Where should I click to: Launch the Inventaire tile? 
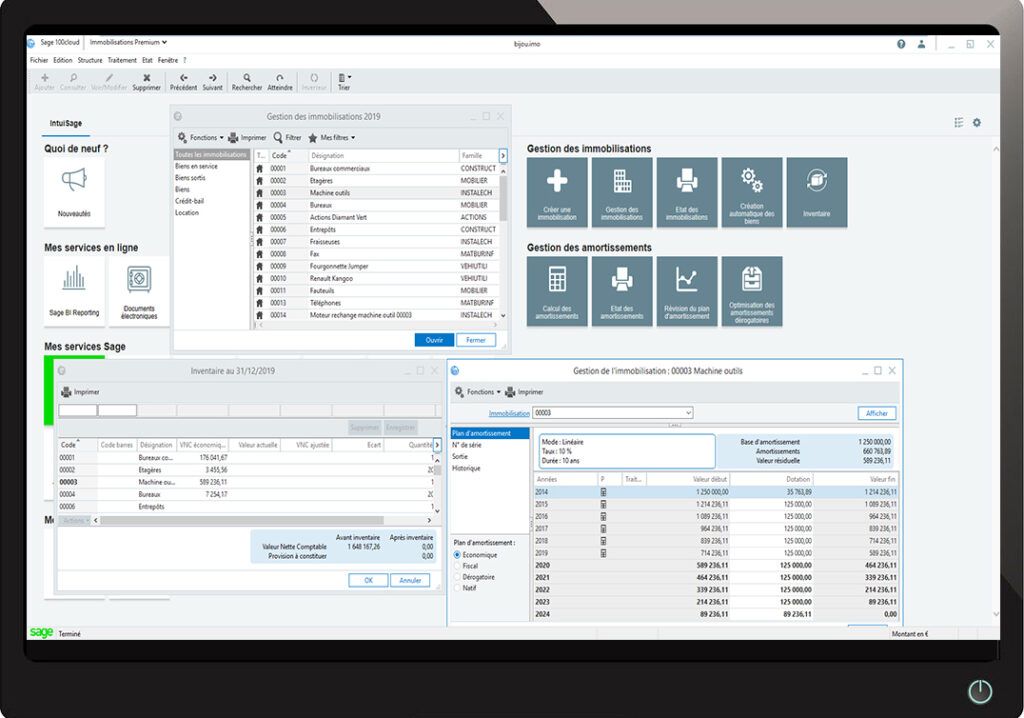coord(816,191)
